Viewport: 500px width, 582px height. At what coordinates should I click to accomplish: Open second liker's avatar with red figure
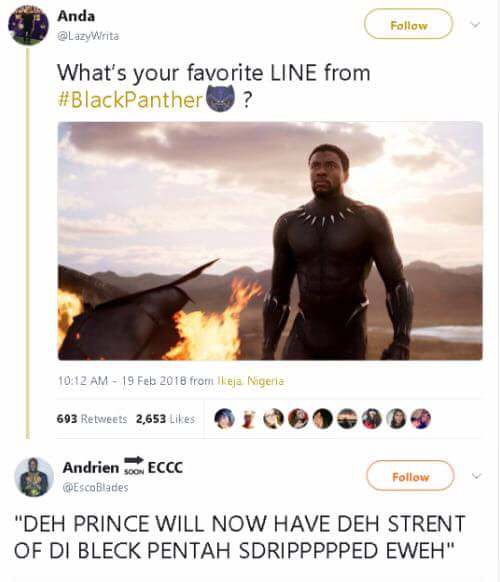[x=249, y=419]
